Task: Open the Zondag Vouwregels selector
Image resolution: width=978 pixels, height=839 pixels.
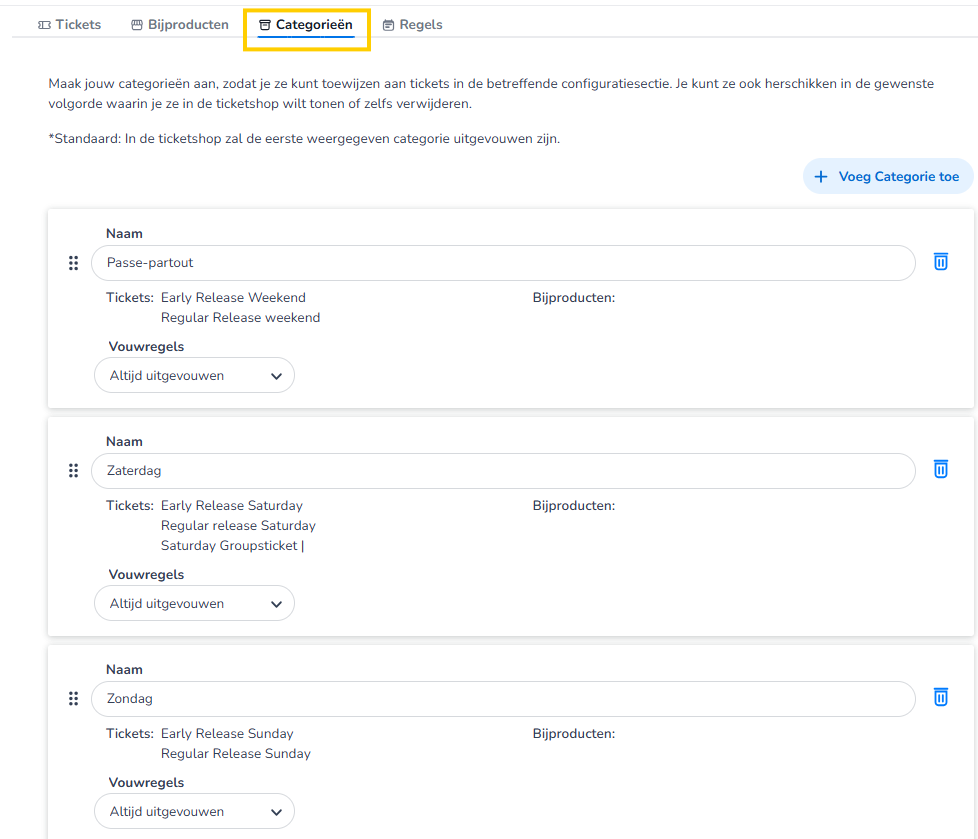Action: (195, 812)
